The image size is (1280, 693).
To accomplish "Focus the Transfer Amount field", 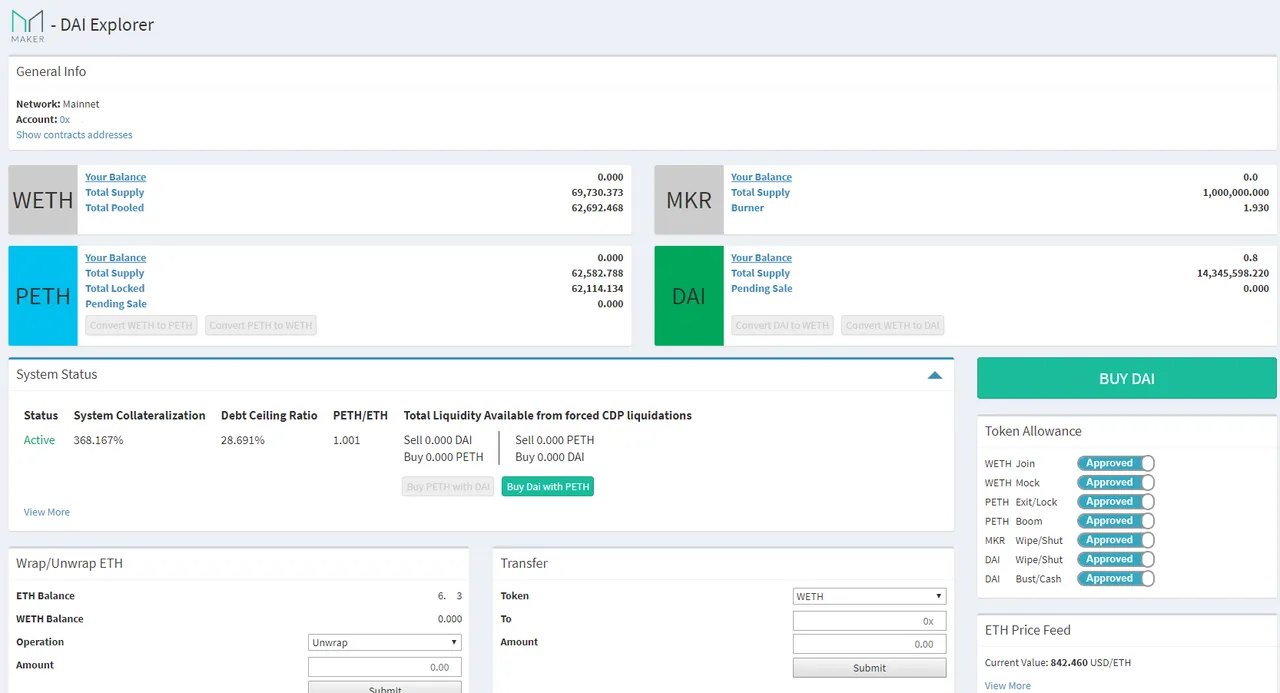I will [869, 644].
